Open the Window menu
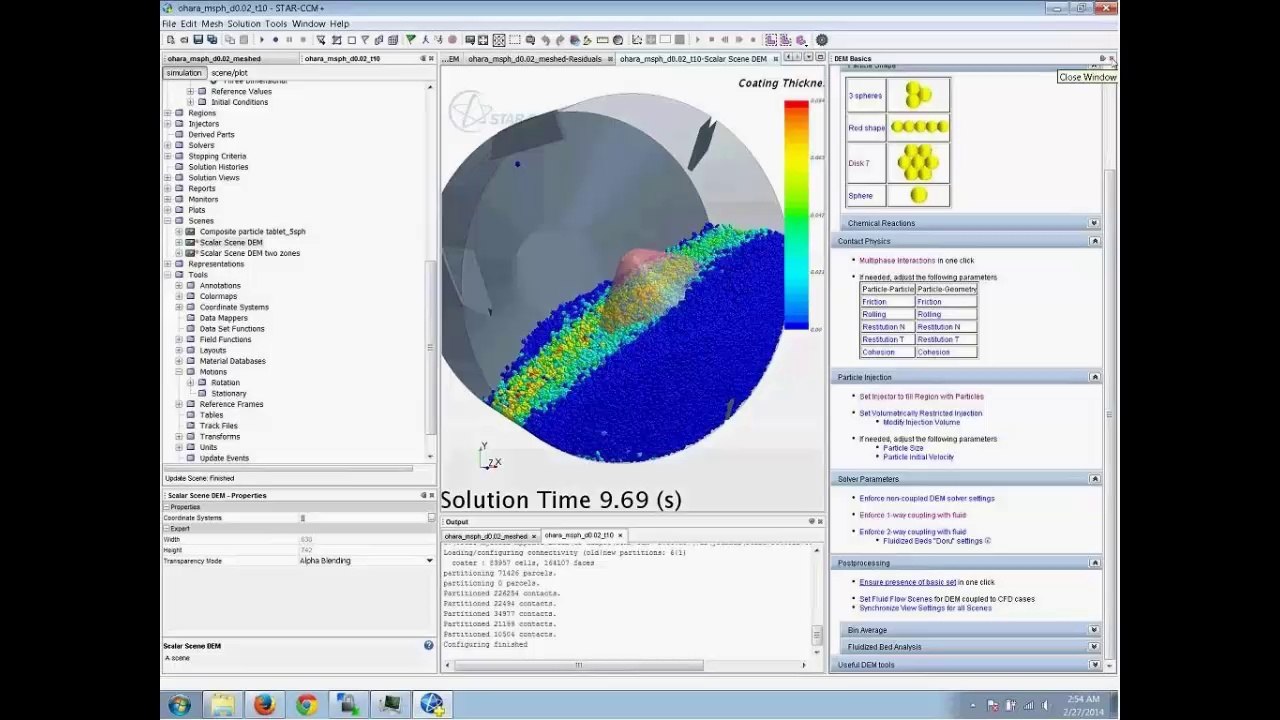Screen dimensions: 1280x720 click(309, 24)
